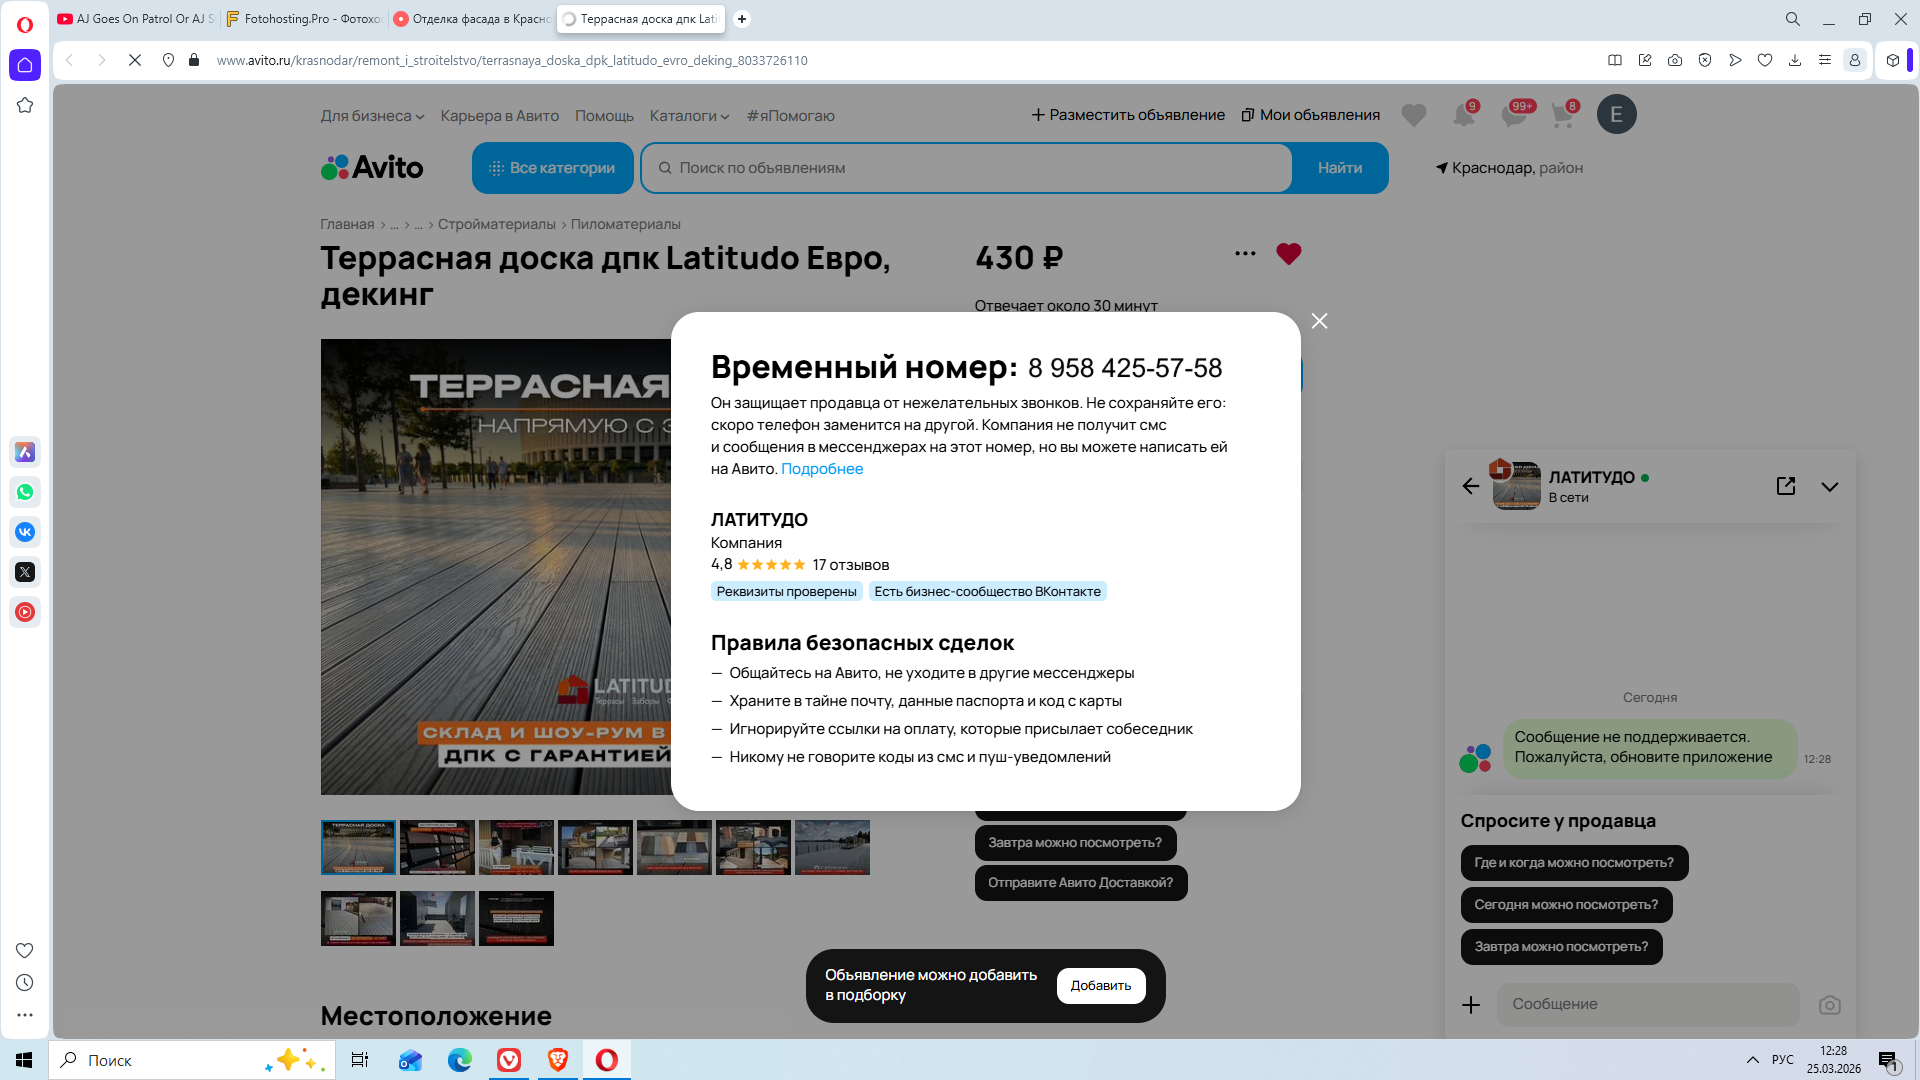The image size is (1920, 1080).
Task: Expand the Для бизнеса dropdown
Action: (x=372, y=116)
